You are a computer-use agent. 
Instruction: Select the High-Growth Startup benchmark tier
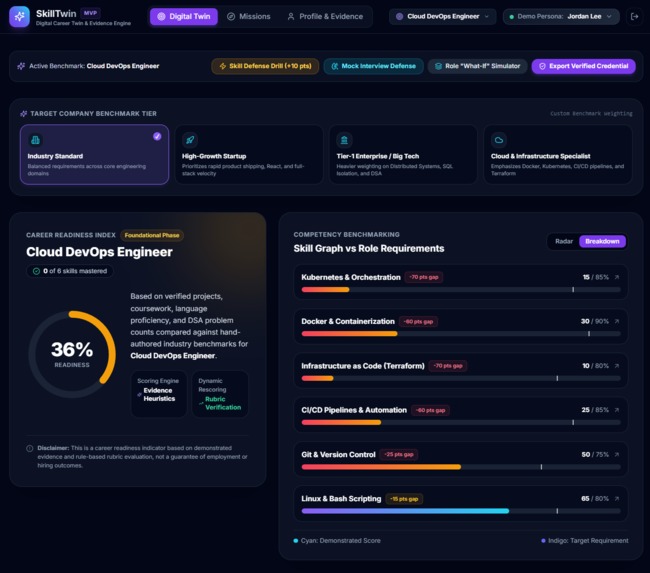(x=249, y=154)
